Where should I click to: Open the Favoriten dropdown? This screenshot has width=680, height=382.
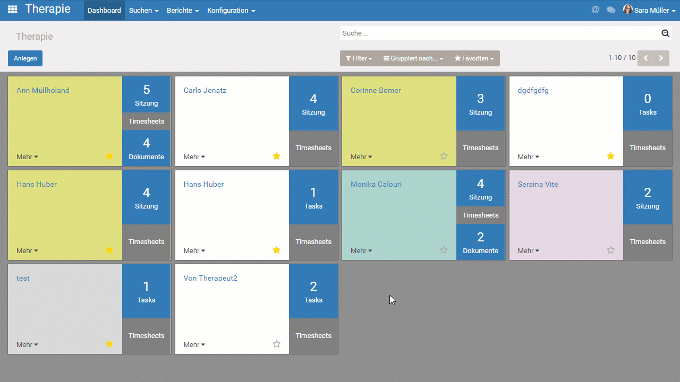(474, 59)
